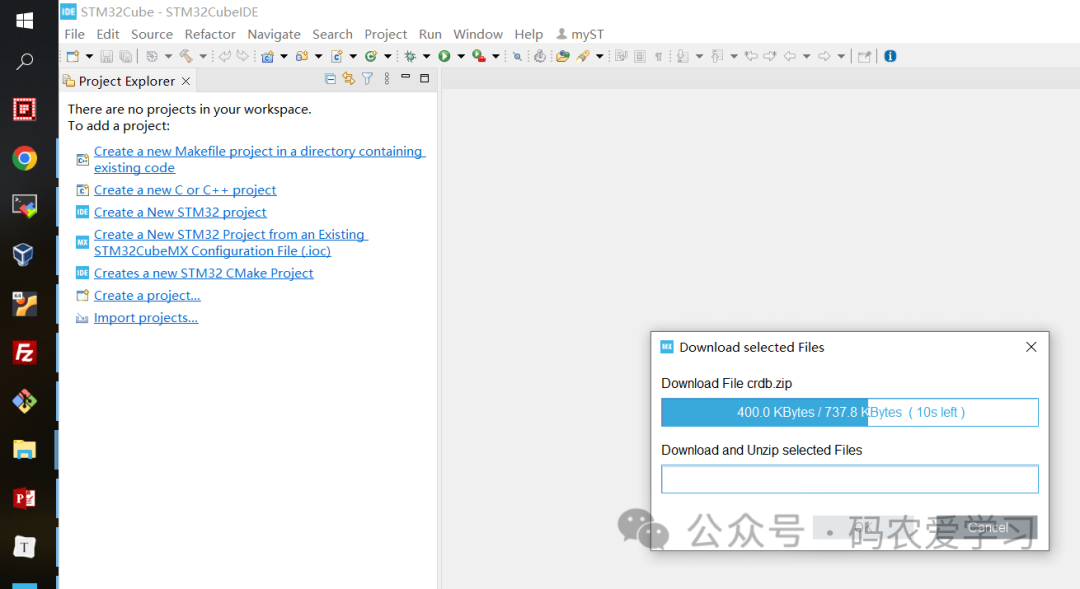This screenshot has width=1080, height=589.
Task: Open FileZilla from the taskbar
Action: click(x=24, y=353)
